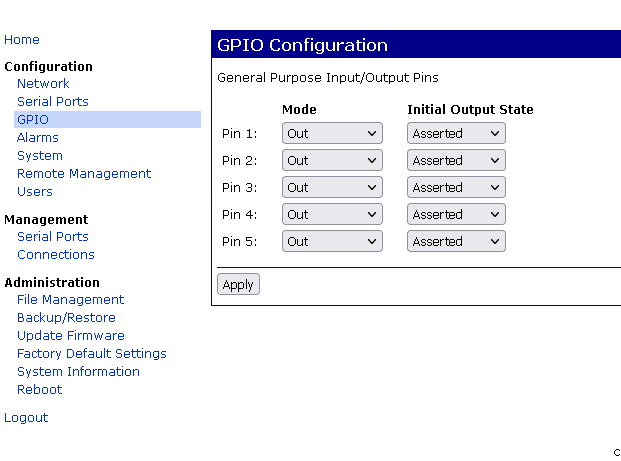Open the Users configuration page

(x=34, y=192)
